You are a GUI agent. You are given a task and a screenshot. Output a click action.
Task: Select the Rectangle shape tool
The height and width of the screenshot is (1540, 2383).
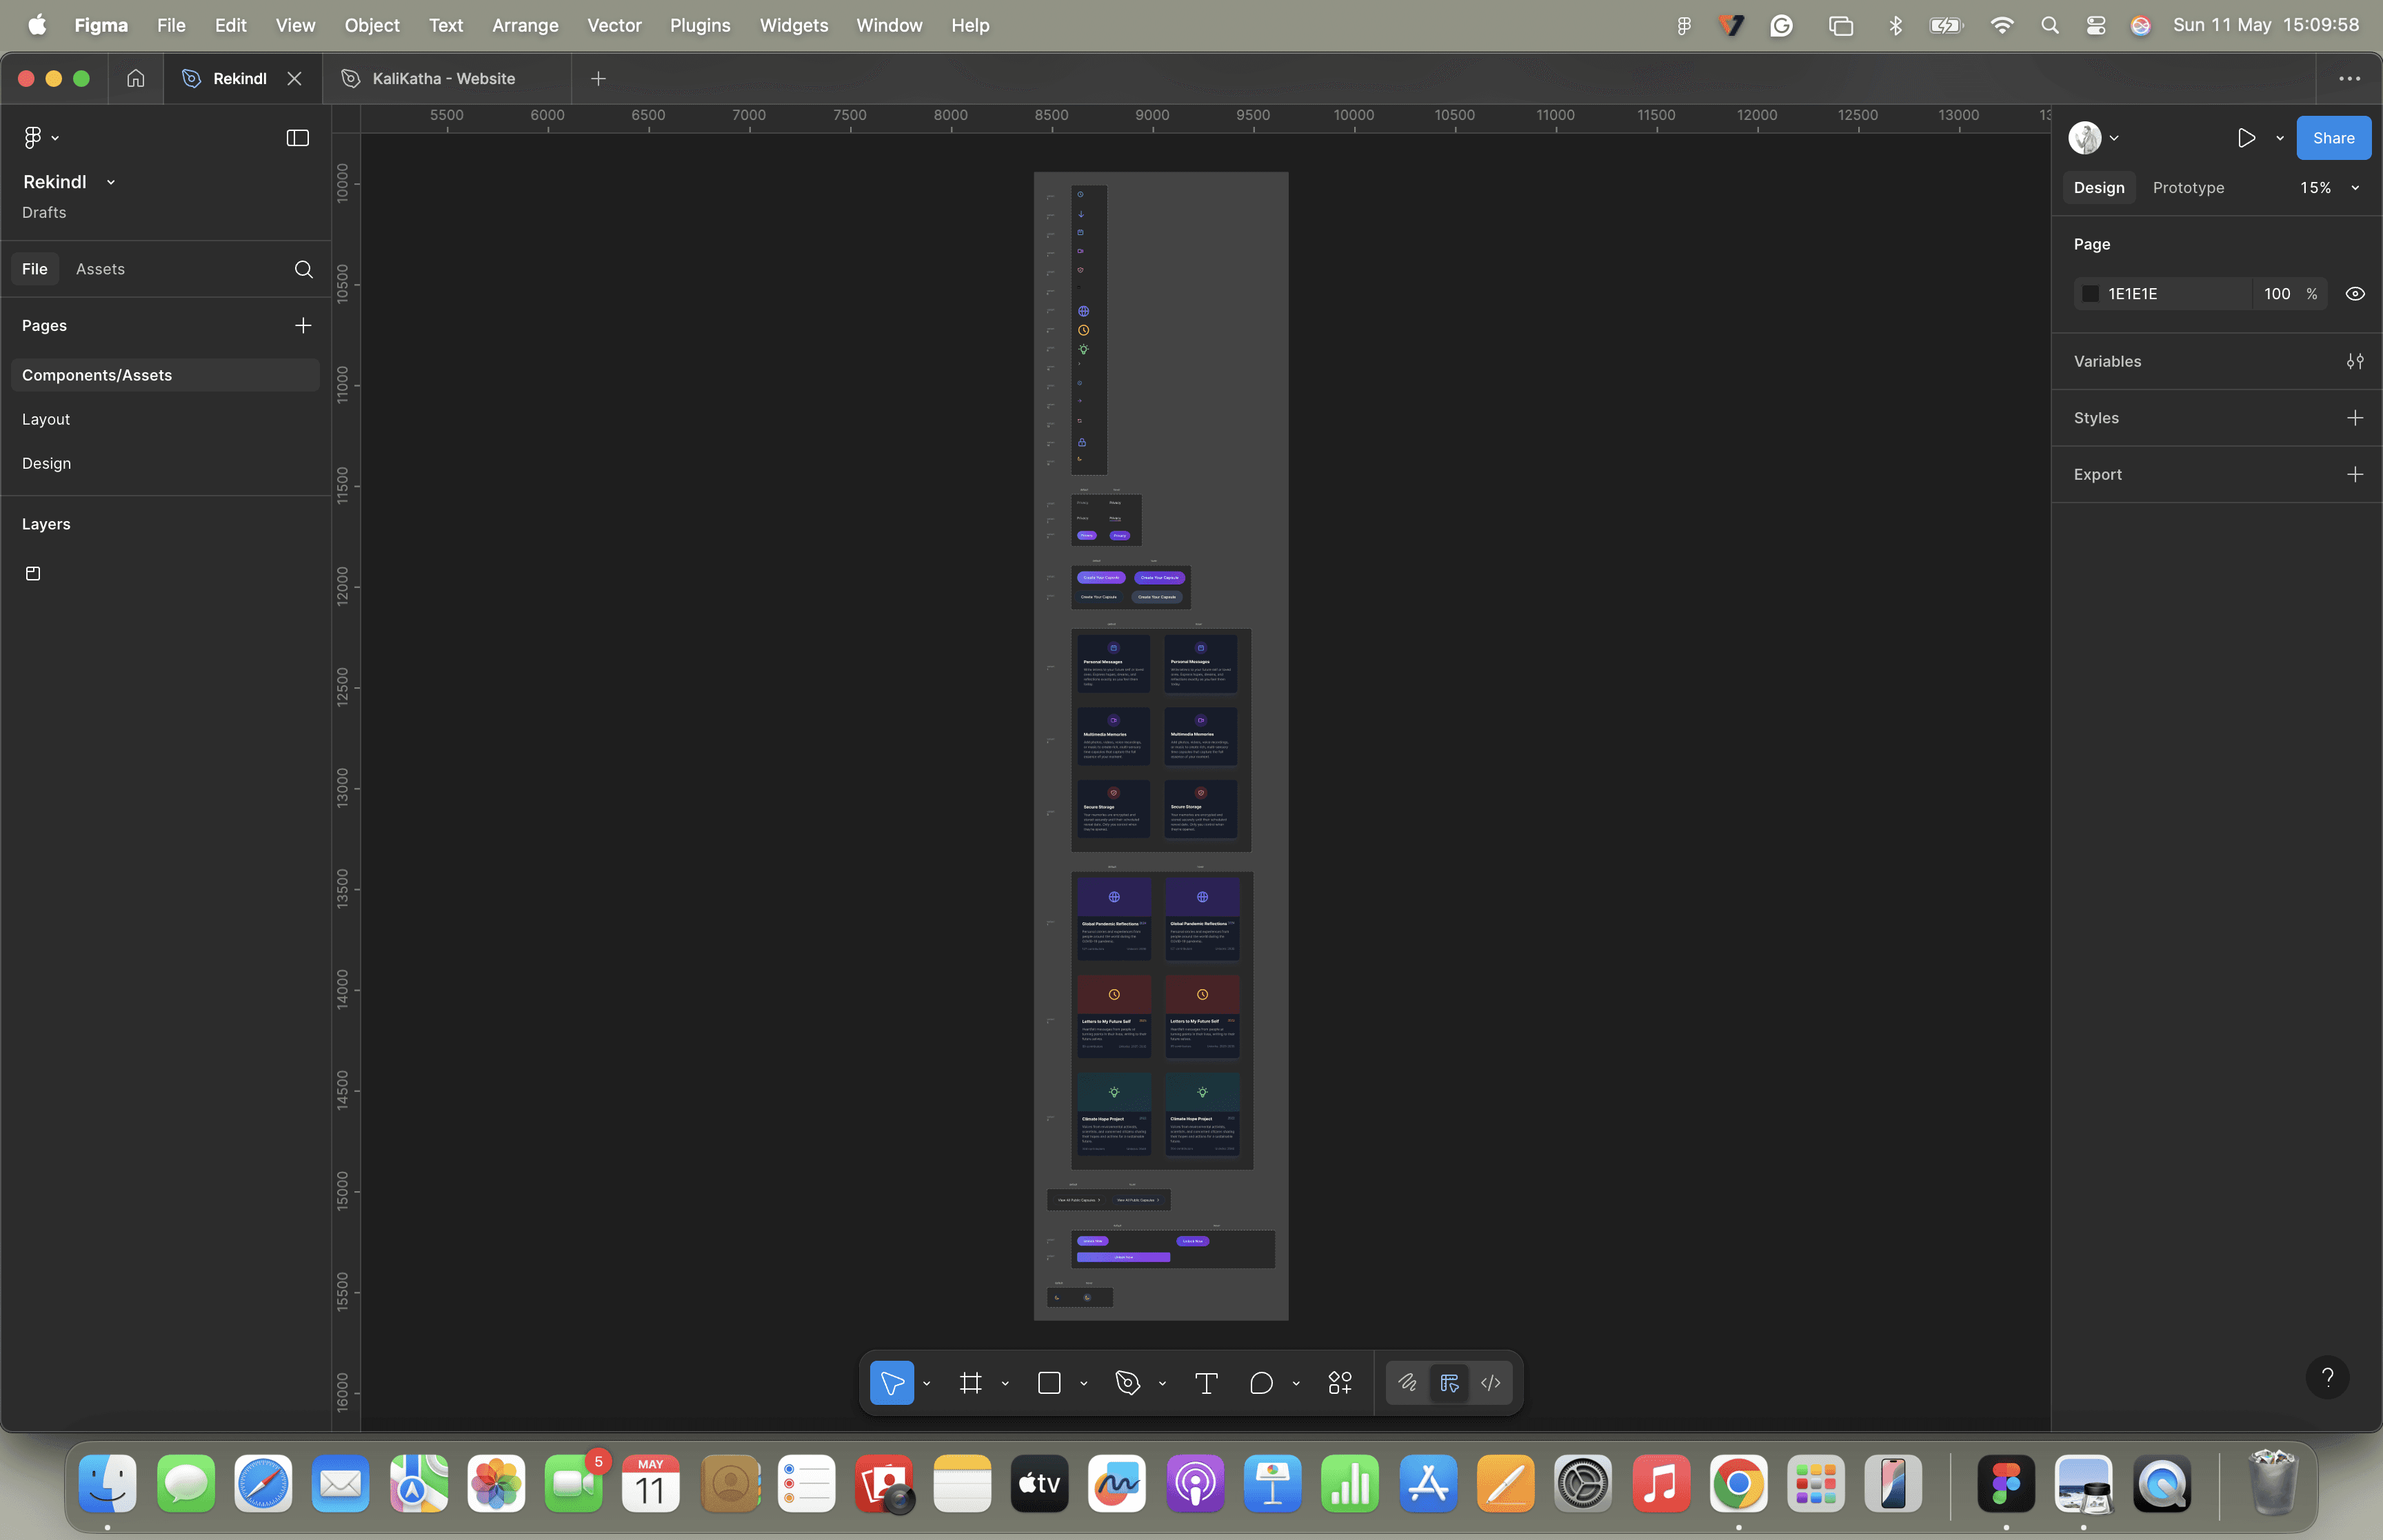1049,1383
